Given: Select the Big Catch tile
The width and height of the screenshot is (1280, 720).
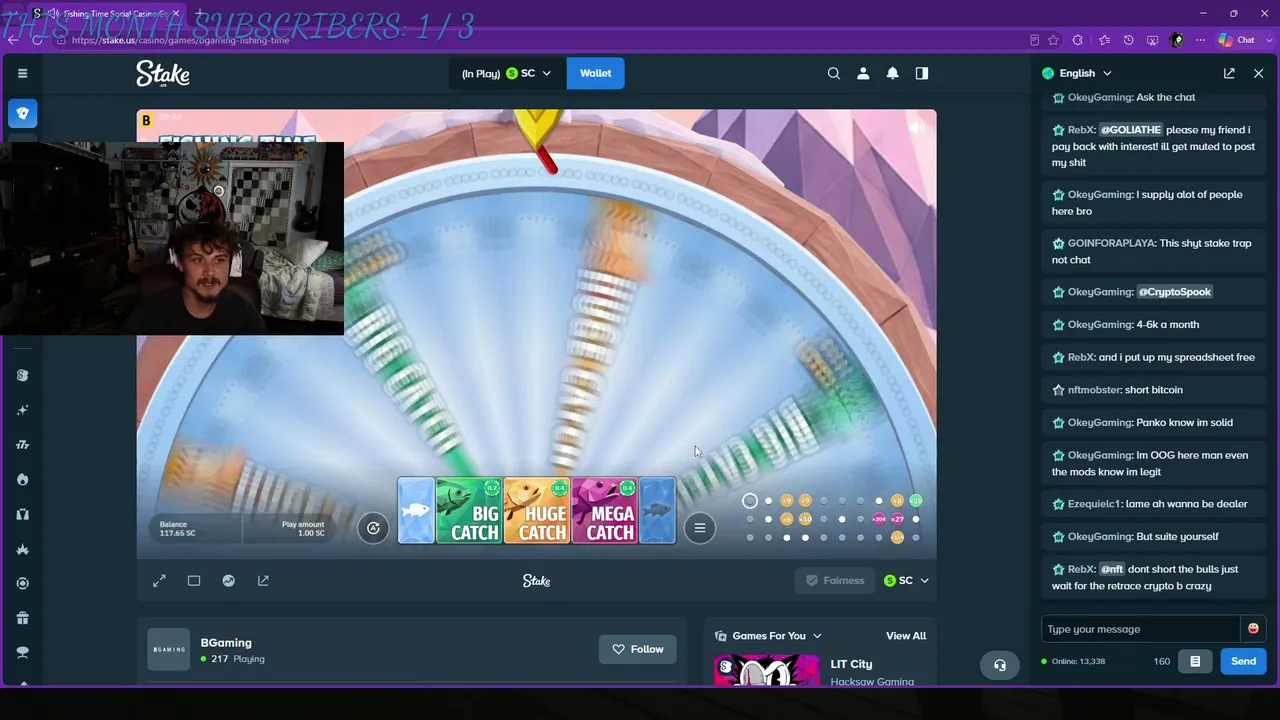Looking at the screenshot, I should coord(469,511).
